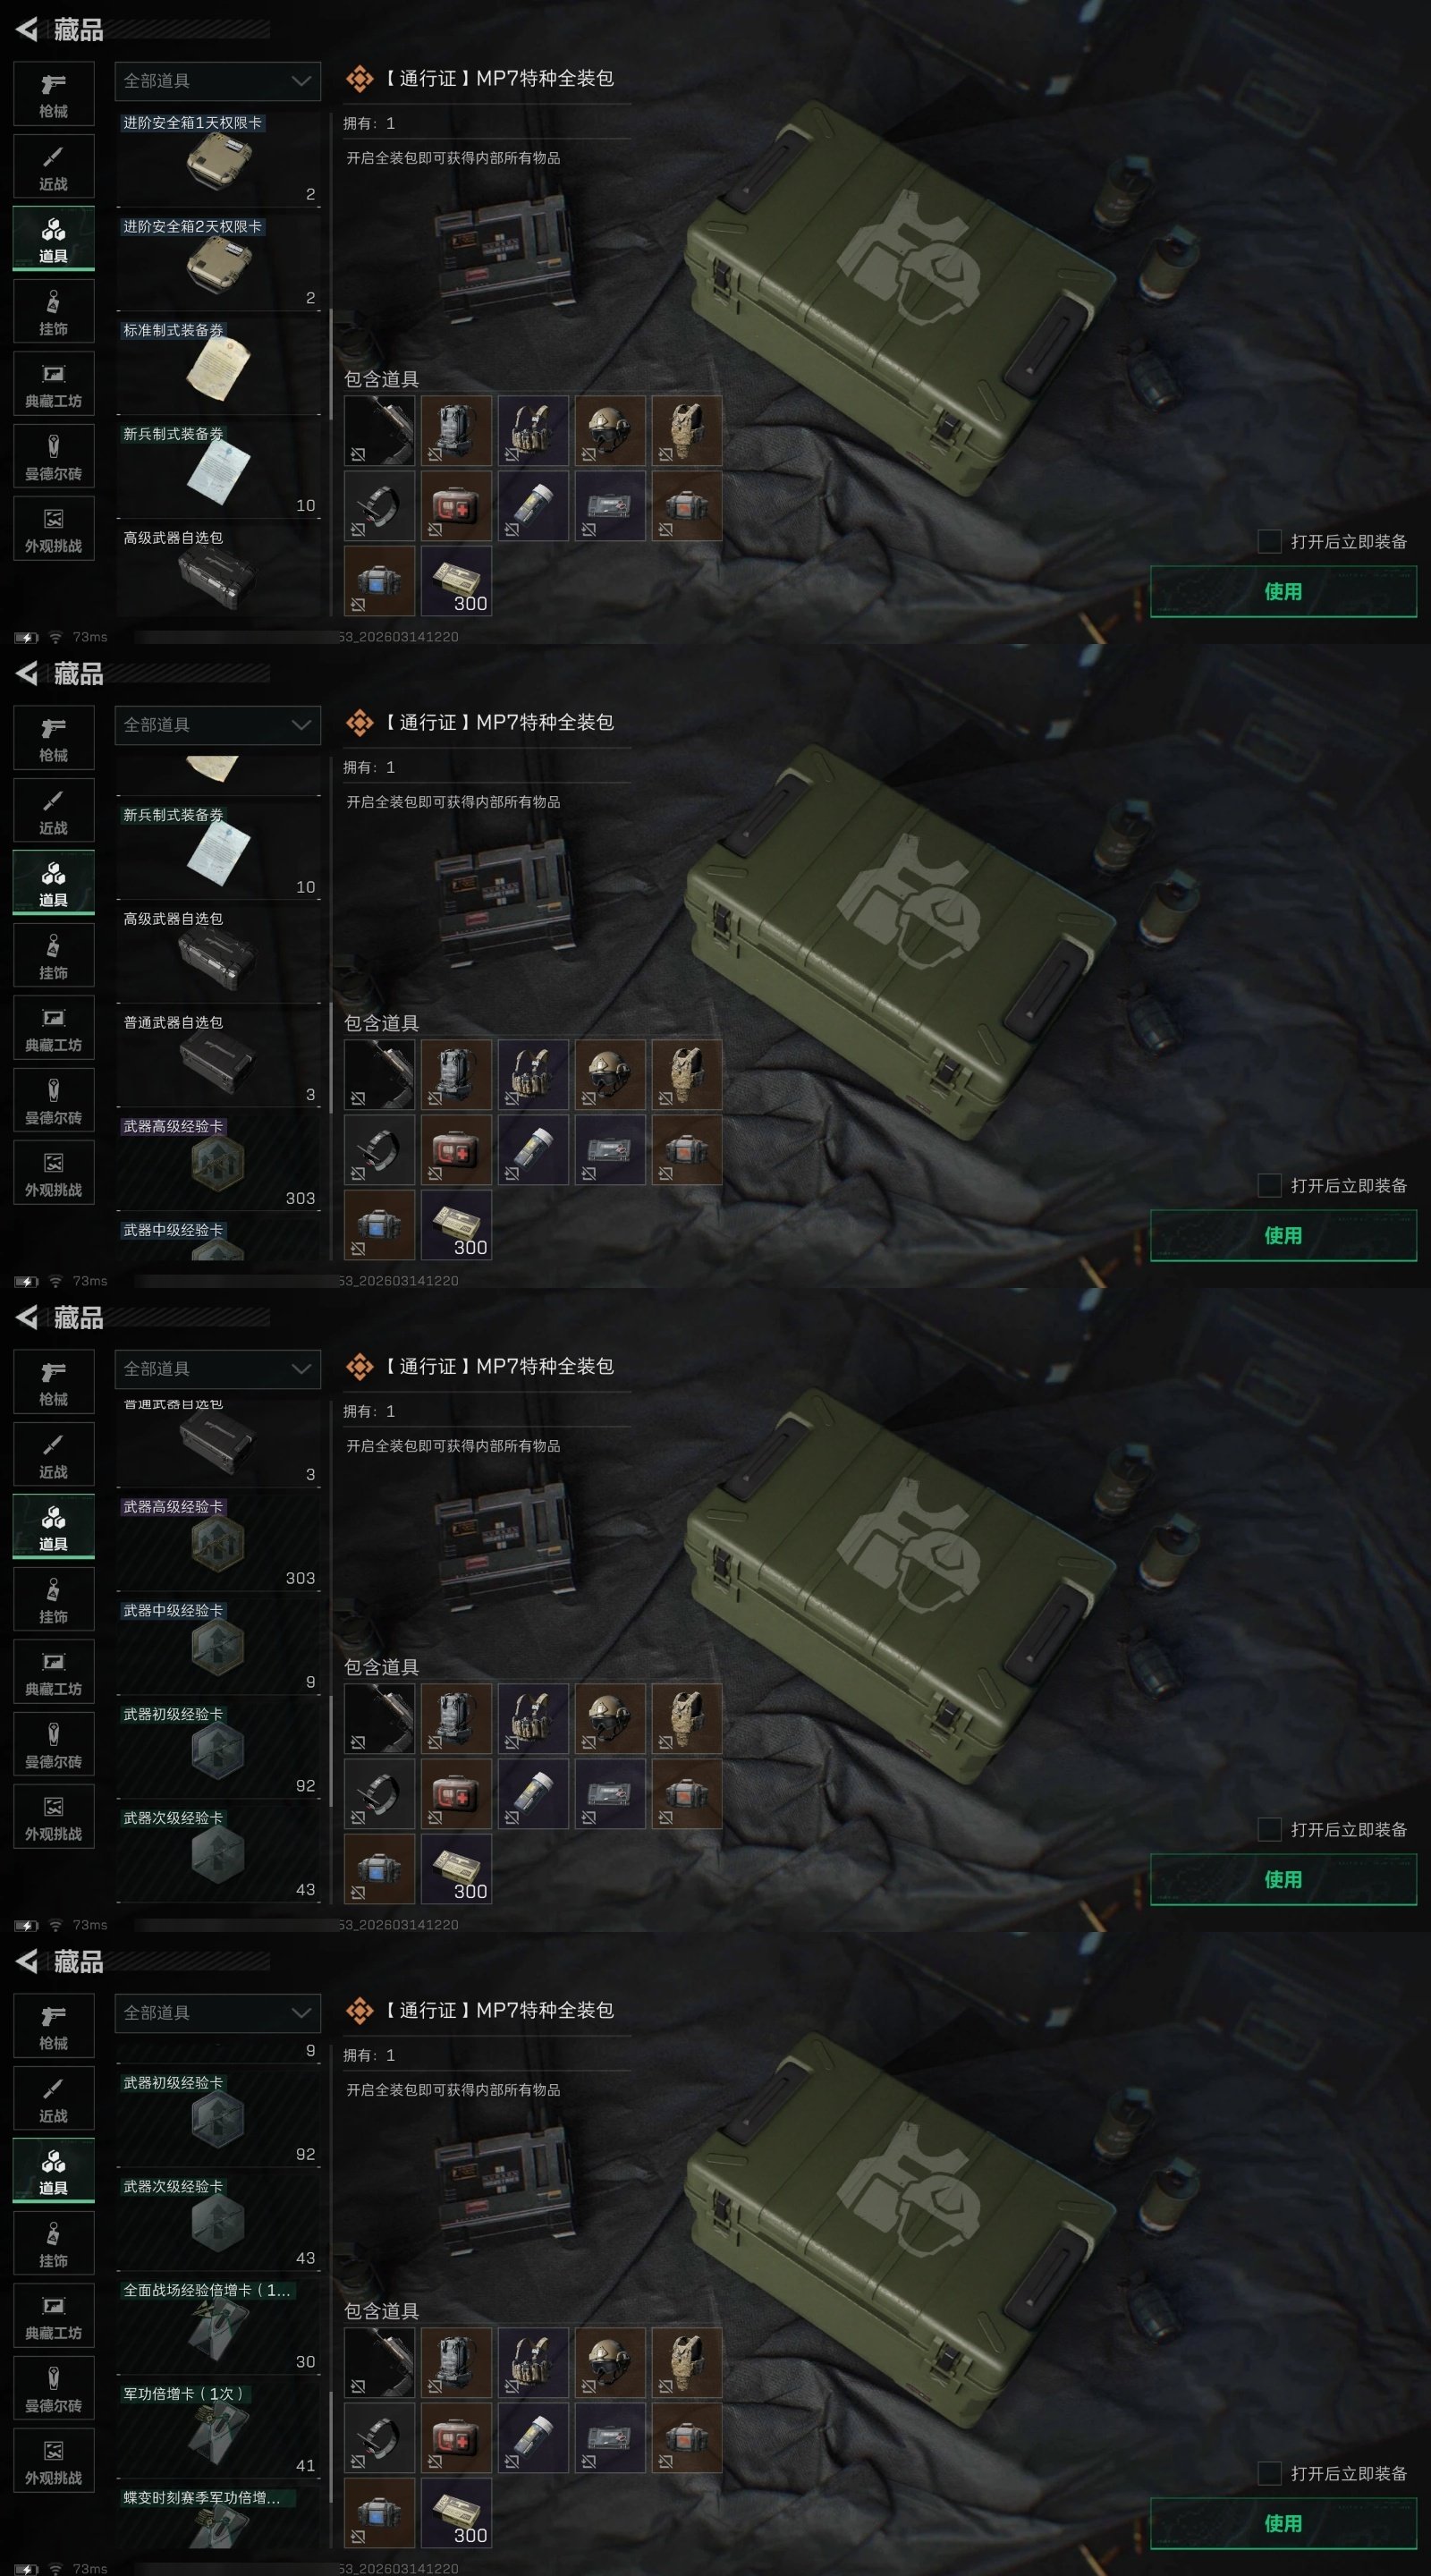
Task: Open 全部道具 filter dropdown in the third screenshot
Action: (x=218, y=1369)
